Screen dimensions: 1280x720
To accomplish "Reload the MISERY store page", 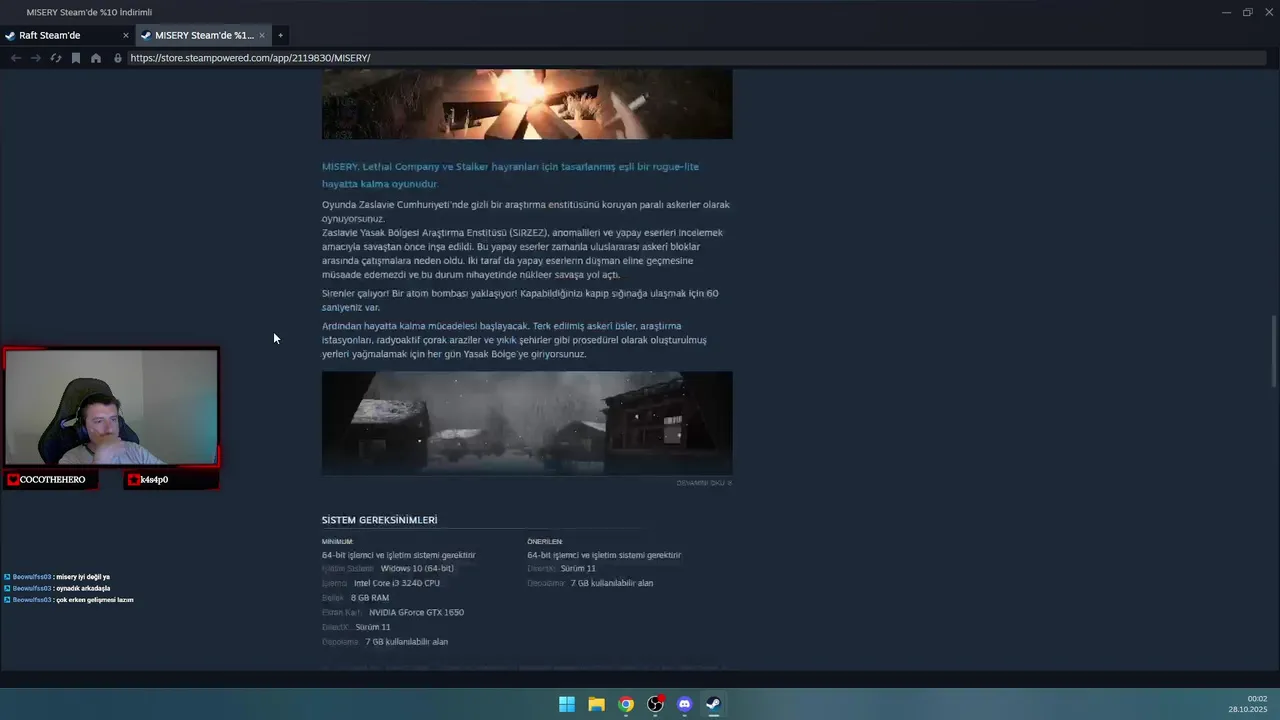I will point(56,58).
